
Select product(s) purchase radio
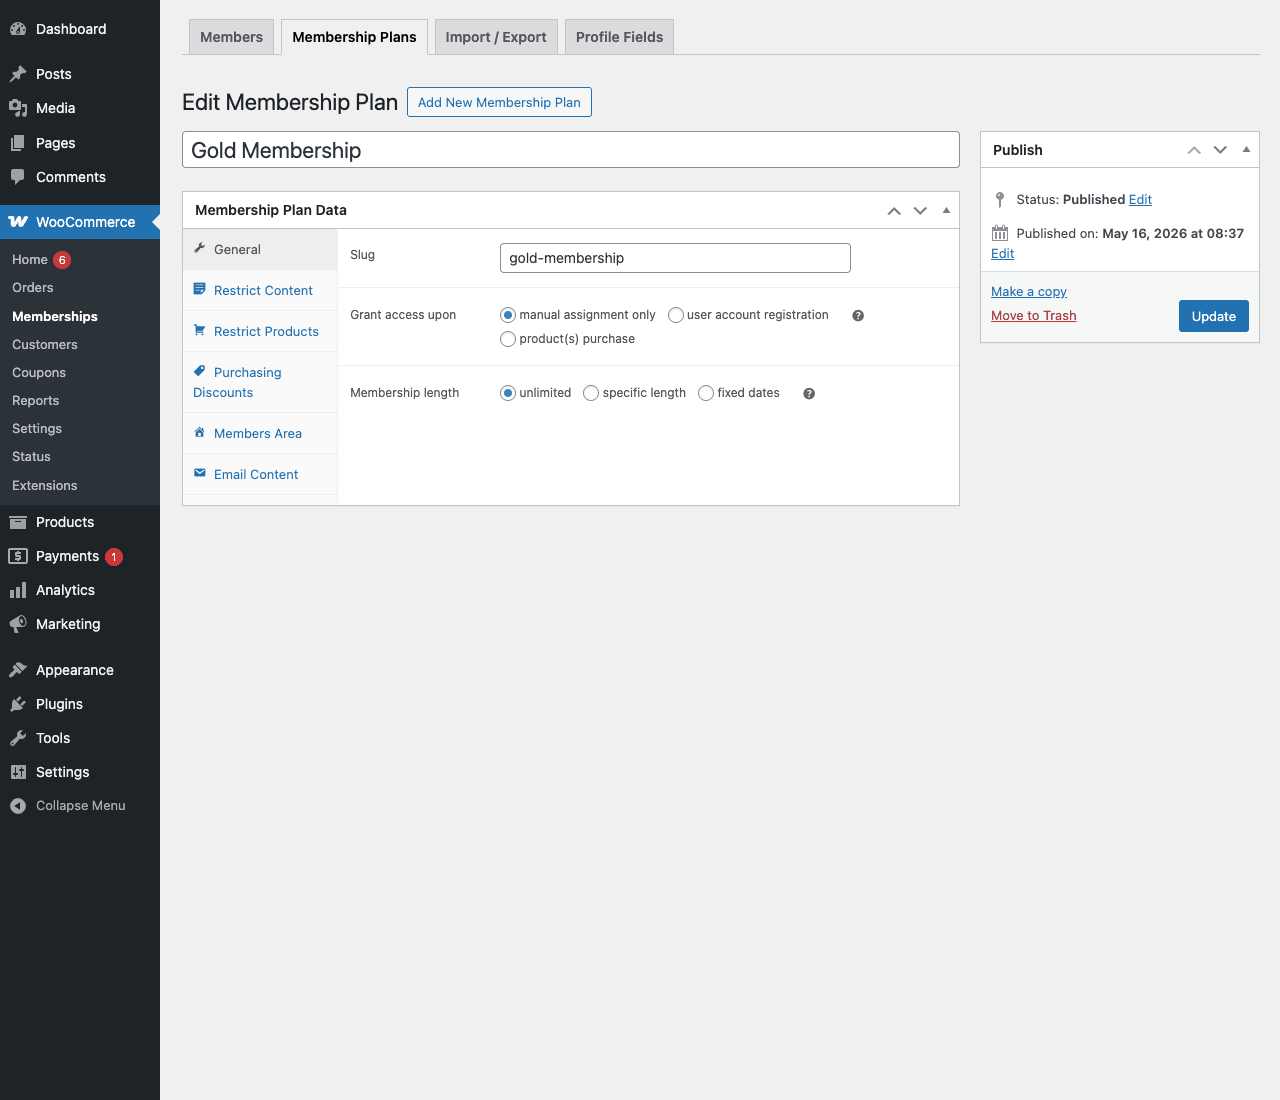point(508,339)
